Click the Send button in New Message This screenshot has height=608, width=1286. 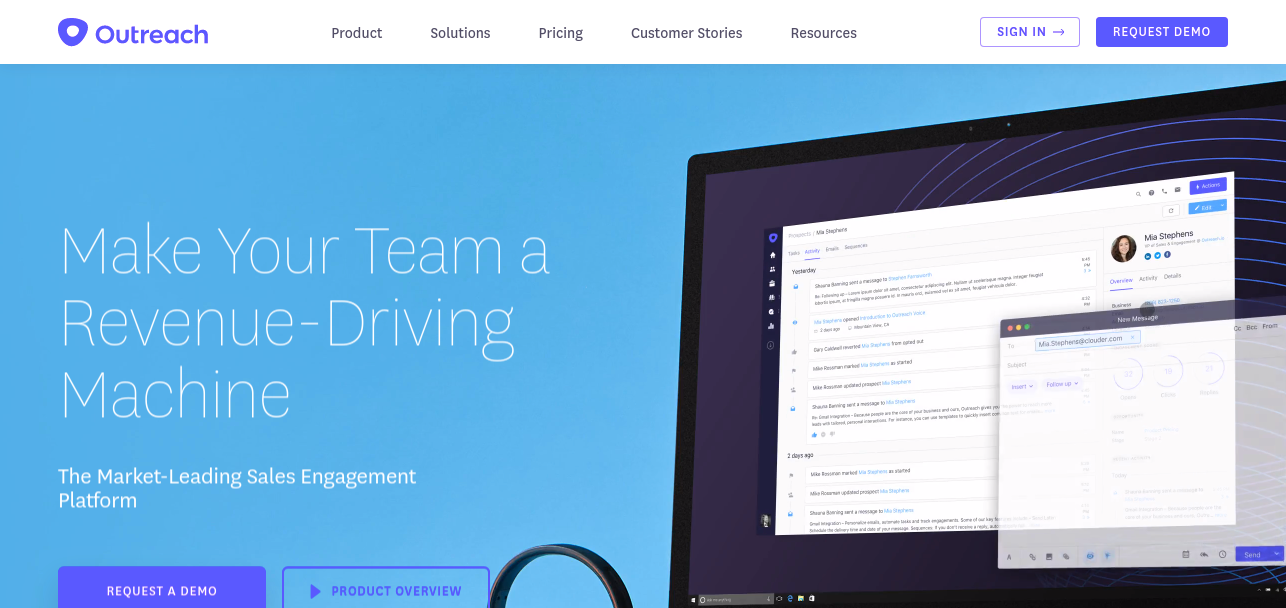[x=1252, y=555]
